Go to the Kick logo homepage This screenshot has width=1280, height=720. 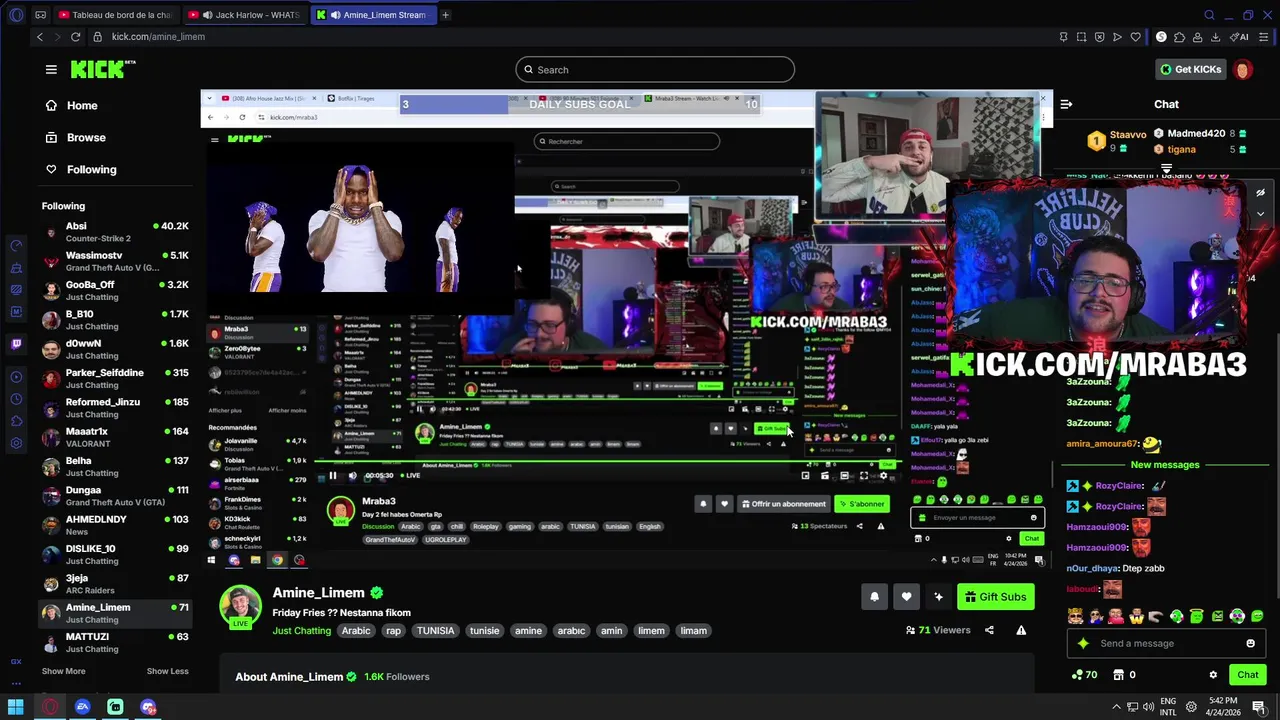[x=102, y=69]
